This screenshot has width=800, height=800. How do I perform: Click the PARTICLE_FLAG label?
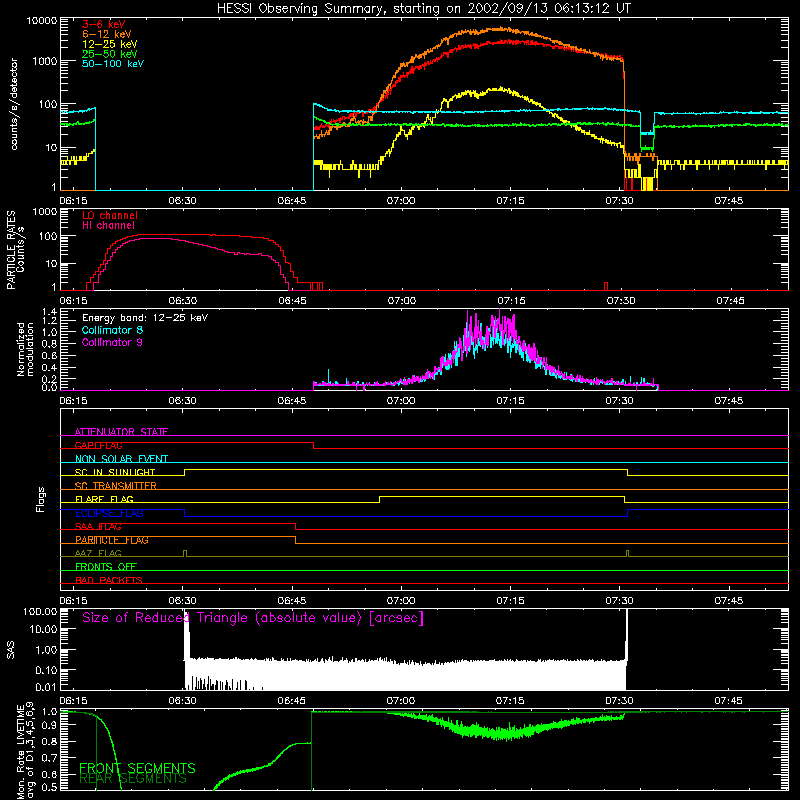click(x=112, y=540)
